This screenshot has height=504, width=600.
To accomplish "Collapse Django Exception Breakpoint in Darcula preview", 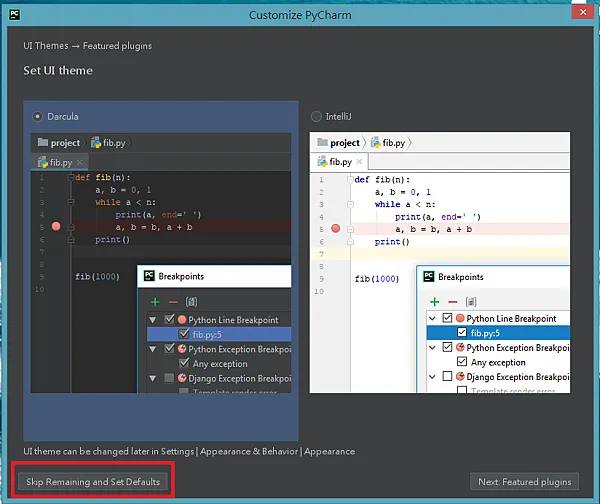I will 153,378.
